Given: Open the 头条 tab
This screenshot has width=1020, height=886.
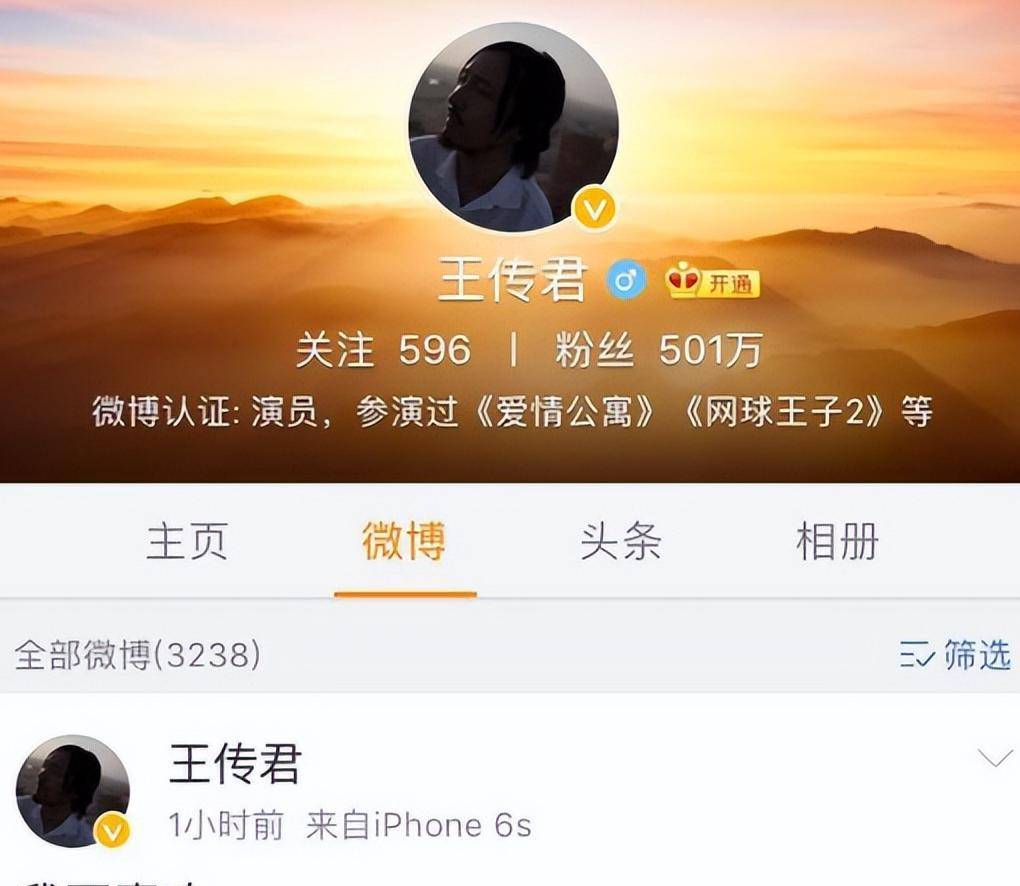Looking at the screenshot, I should [x=621, y=541].
